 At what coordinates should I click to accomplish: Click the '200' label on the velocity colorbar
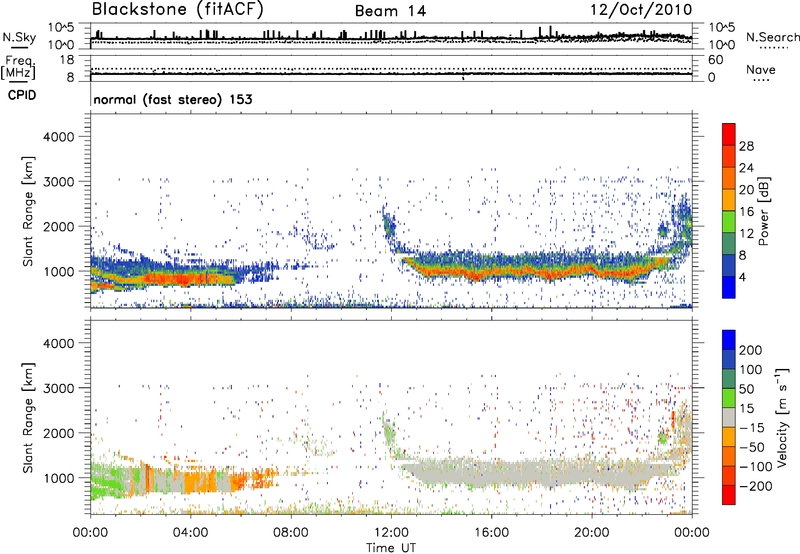pos(751,350)
